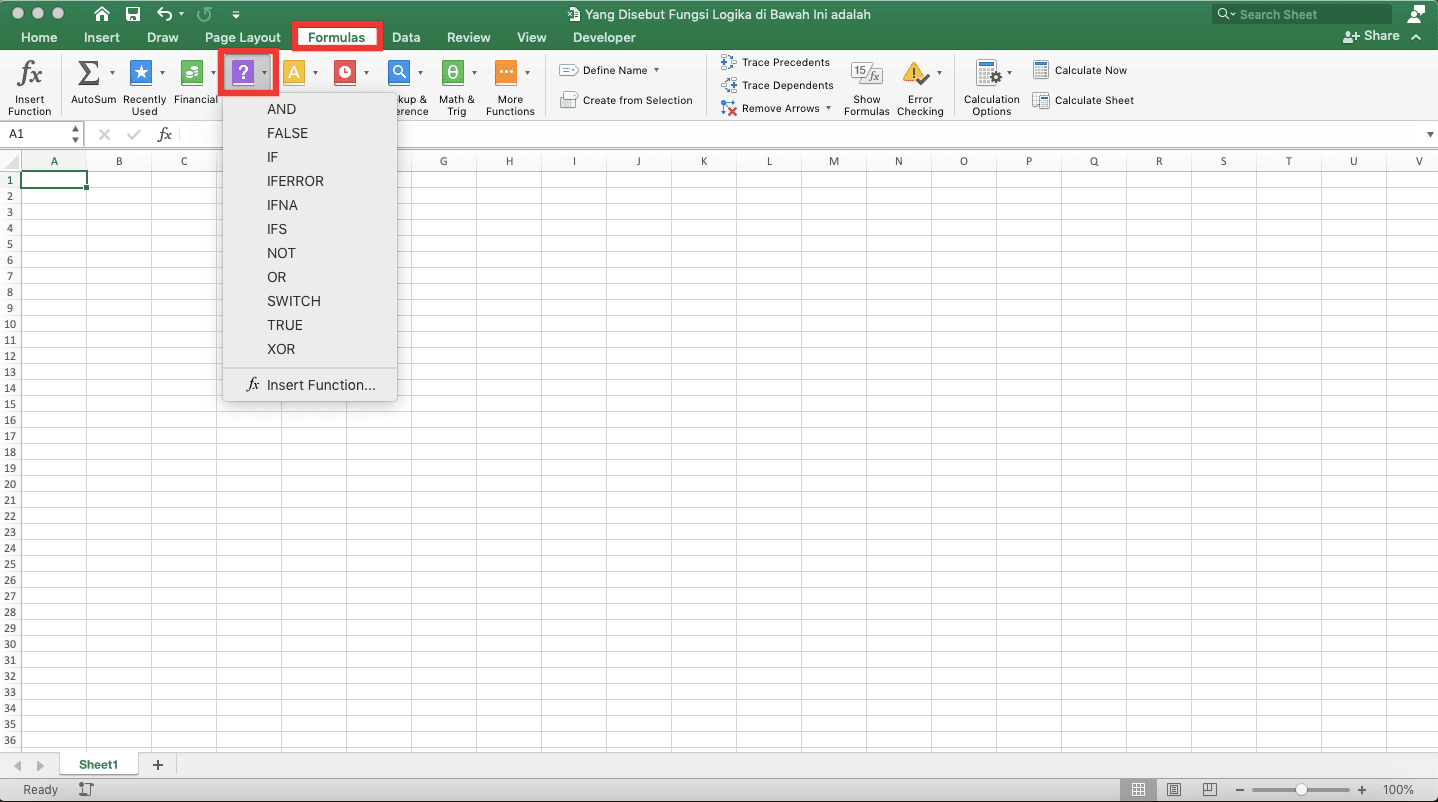
Task: Click the Financial functions icon
Action: tap(192, 73)
